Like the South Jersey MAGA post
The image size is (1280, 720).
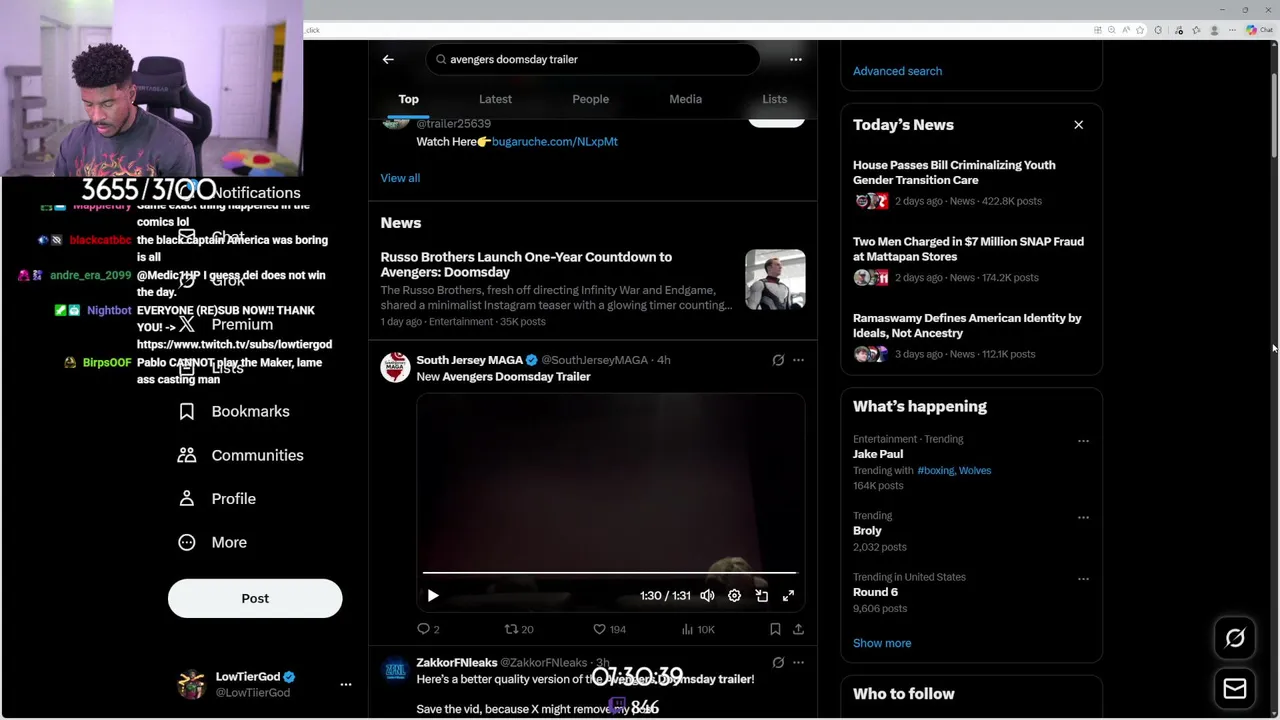click(x=609, y=629)
